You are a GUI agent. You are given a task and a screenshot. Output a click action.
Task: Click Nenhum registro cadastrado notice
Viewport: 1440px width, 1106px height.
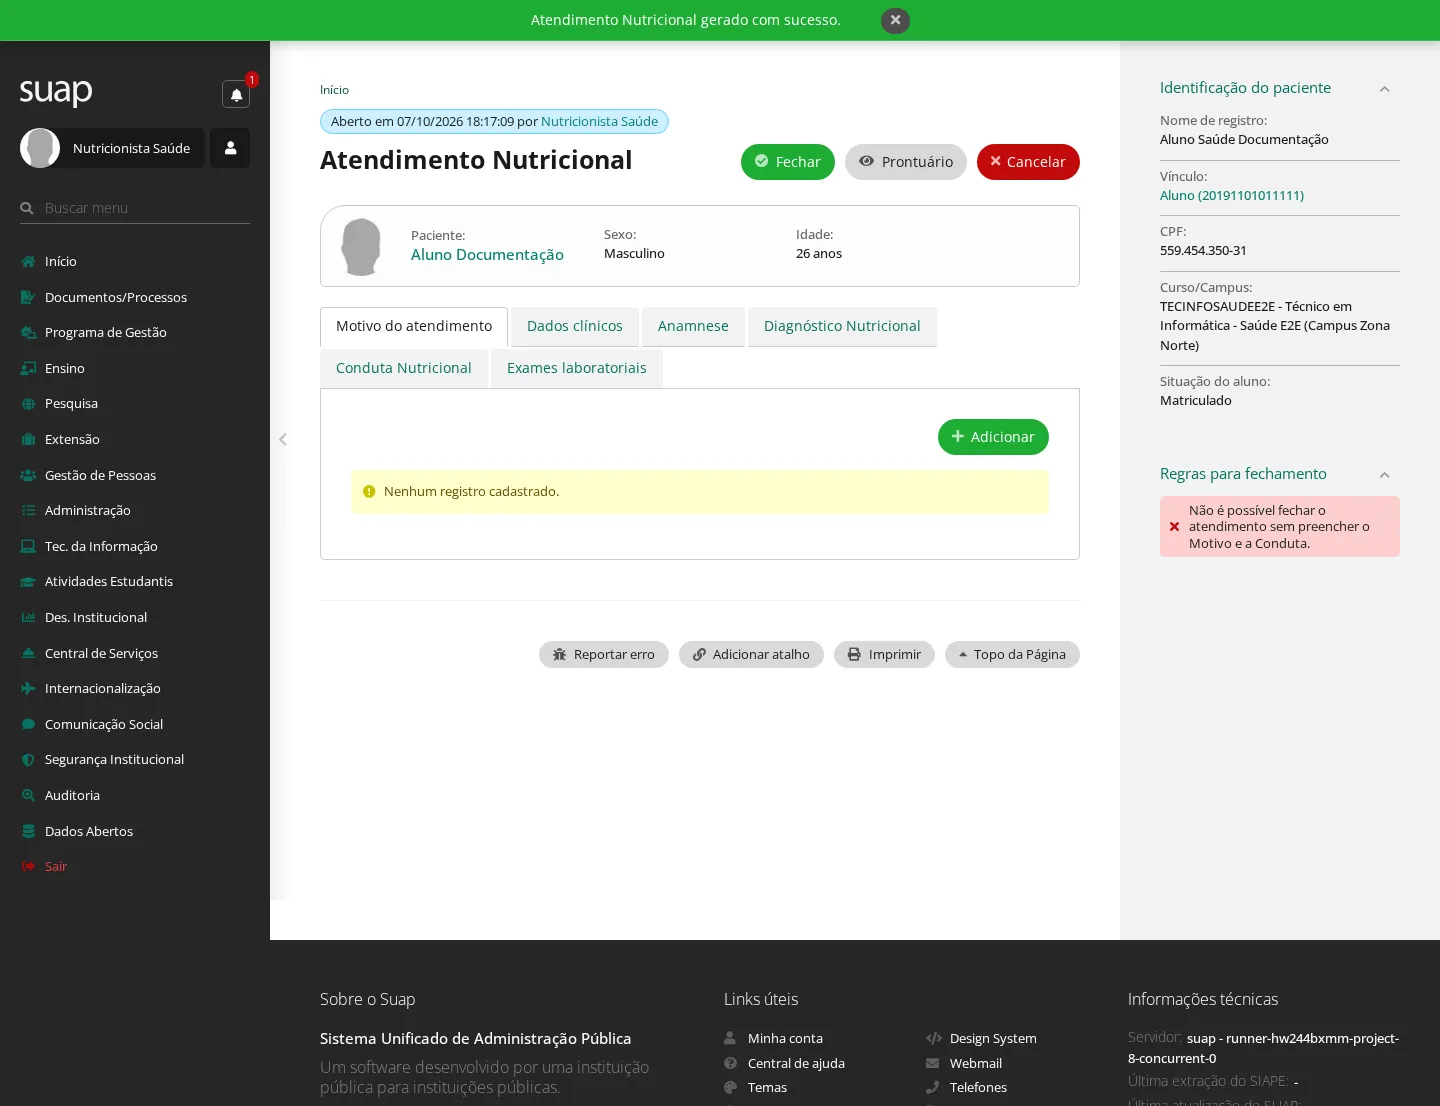click(700, 492)
